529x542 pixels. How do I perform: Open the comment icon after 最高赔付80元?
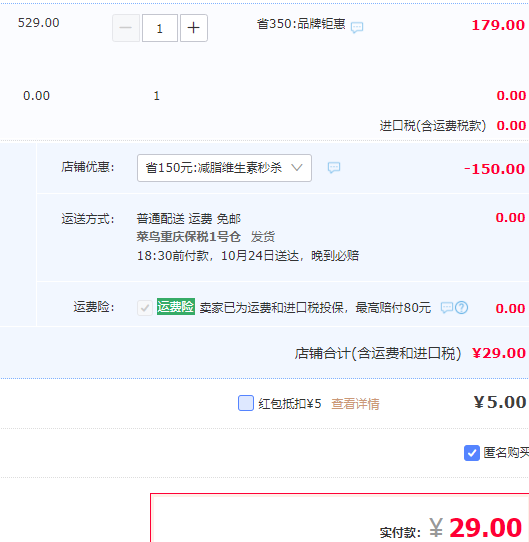[447, 307]
